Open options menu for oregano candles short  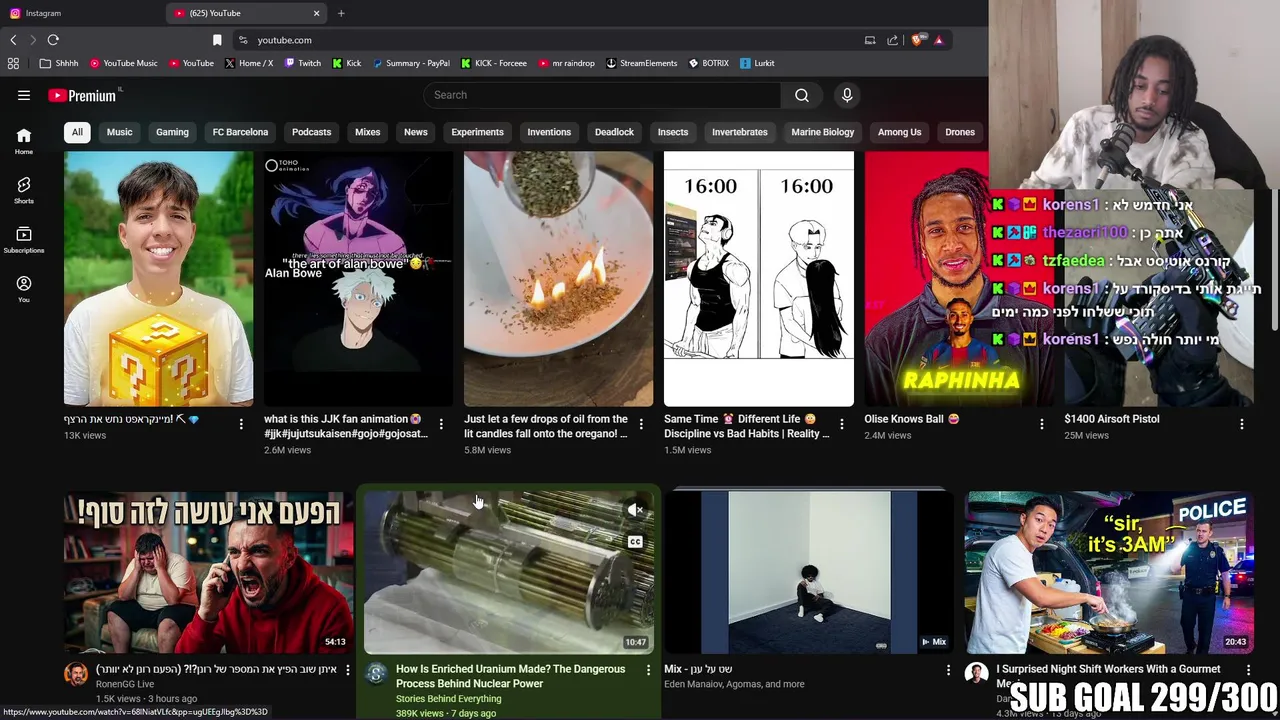pos(641,424)
